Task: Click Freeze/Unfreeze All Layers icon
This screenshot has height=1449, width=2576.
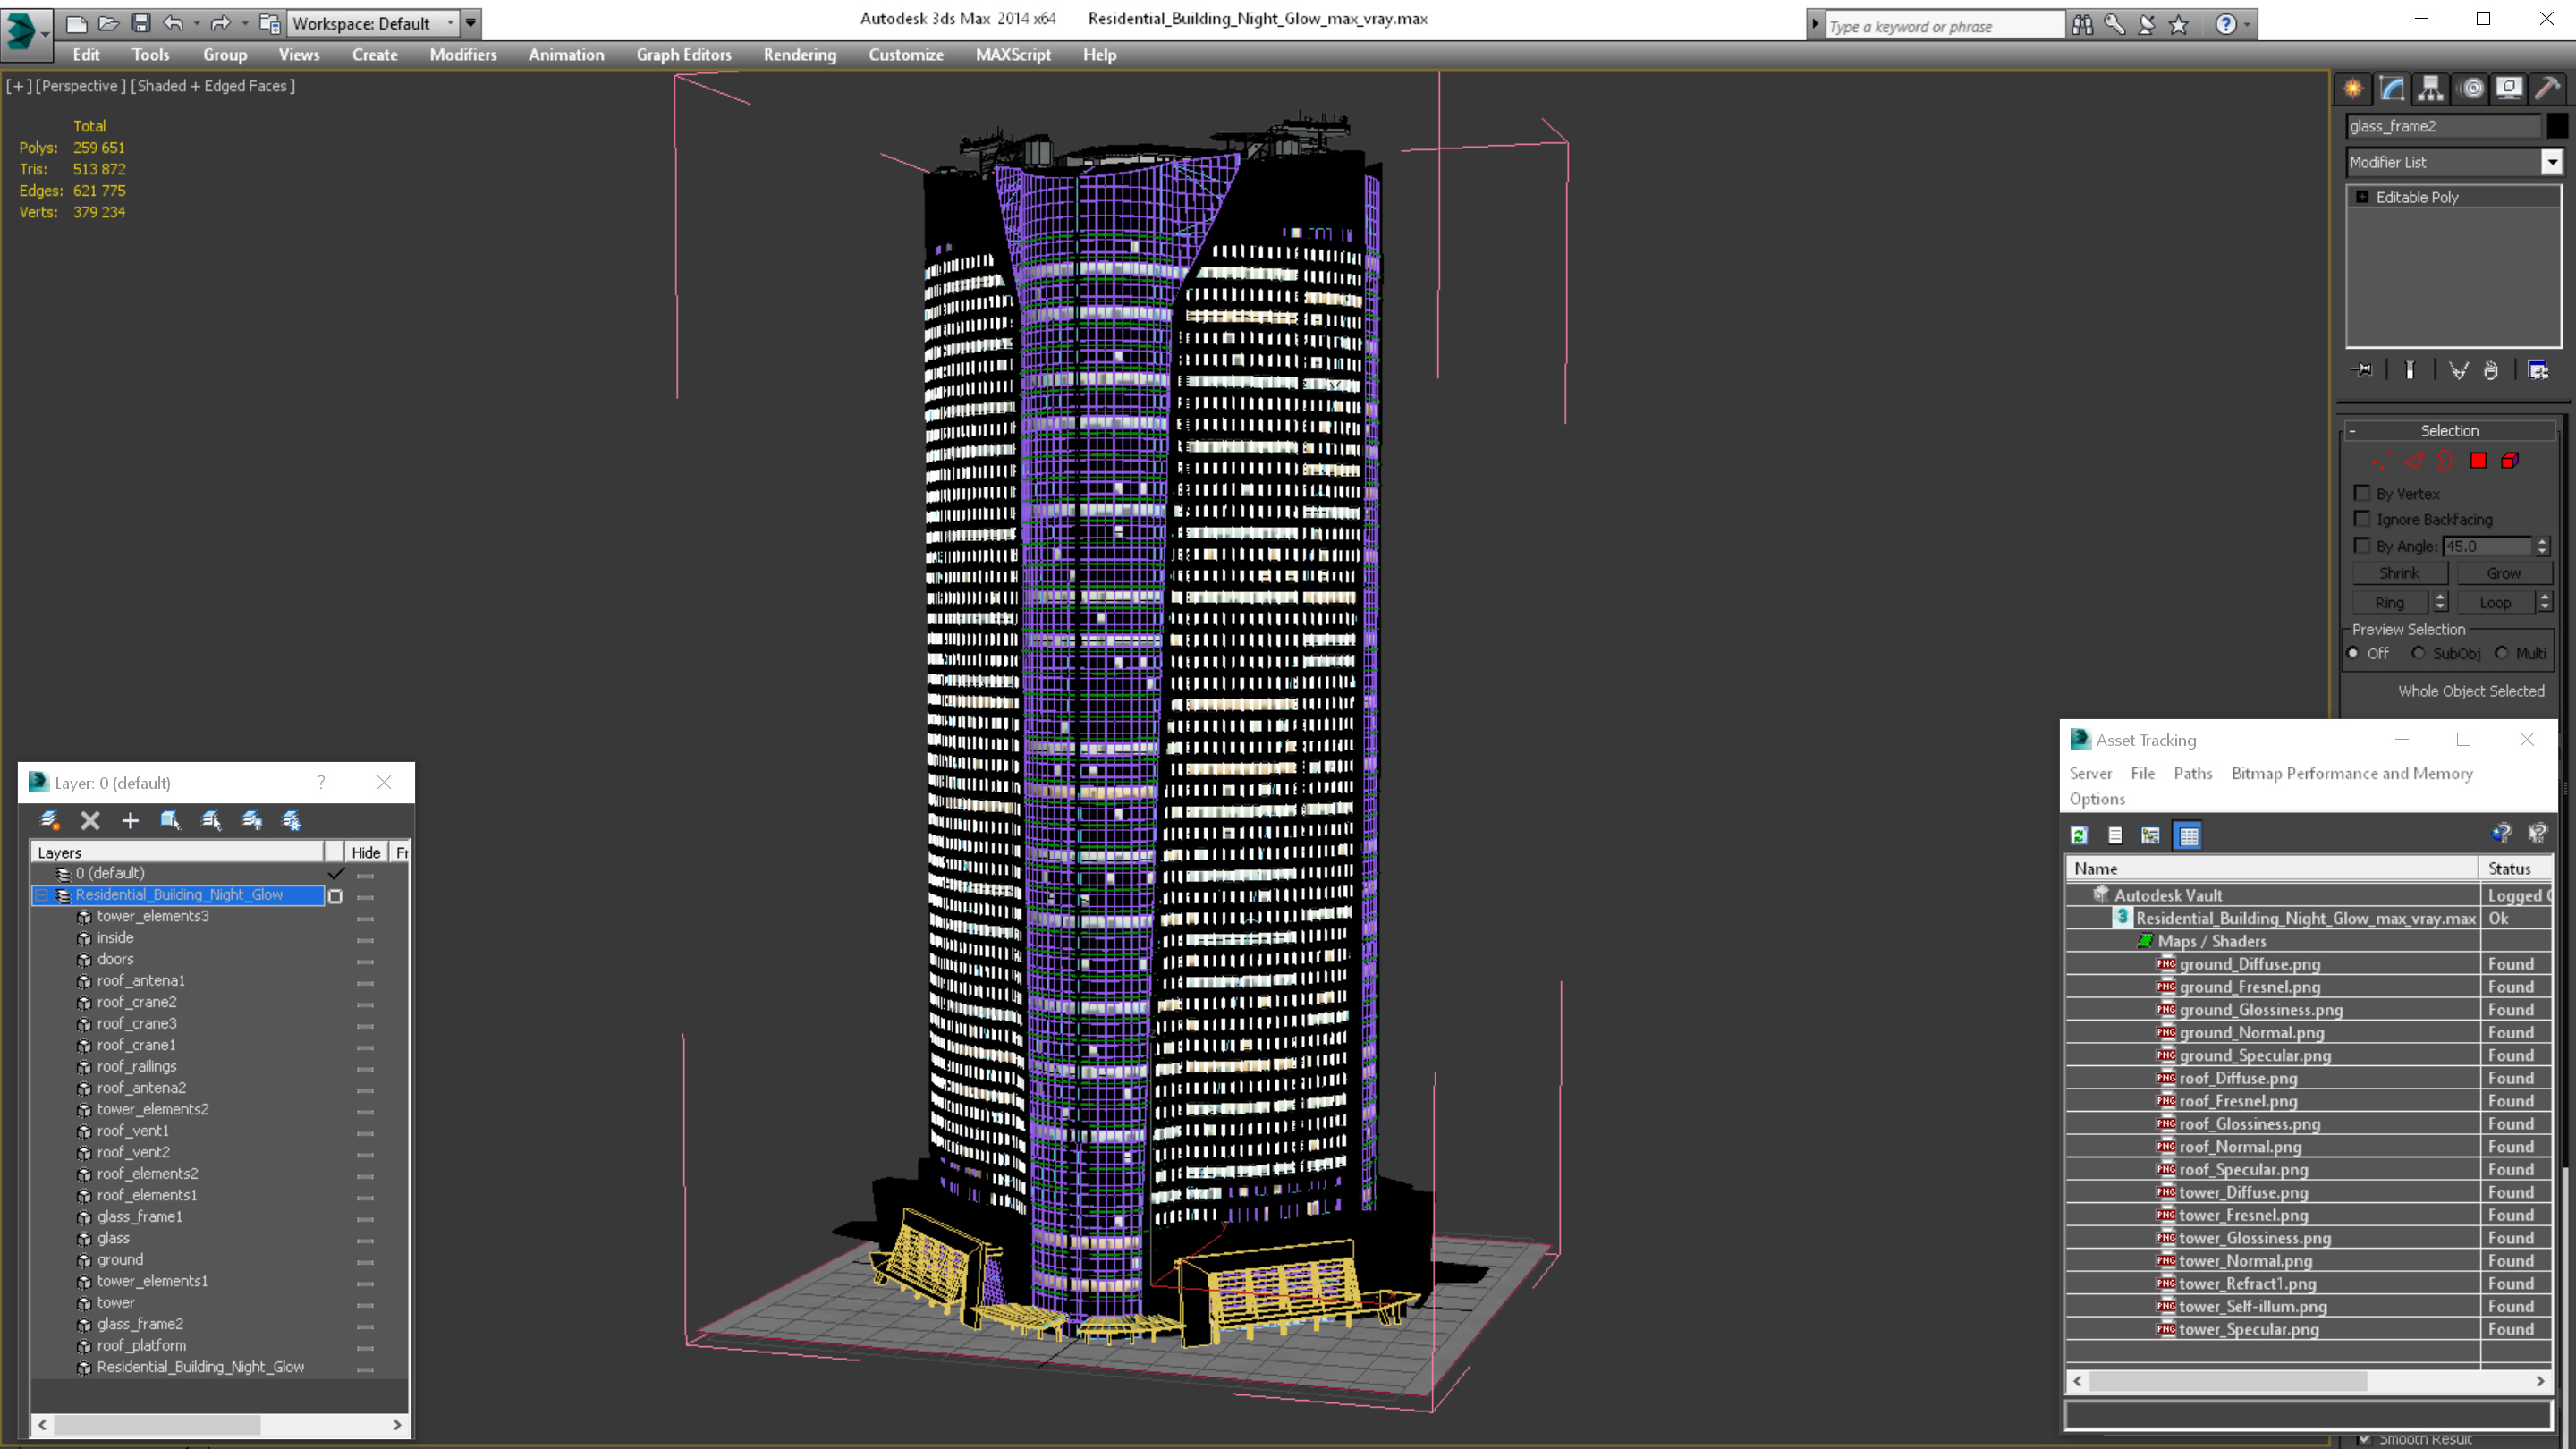Action: 292,821
